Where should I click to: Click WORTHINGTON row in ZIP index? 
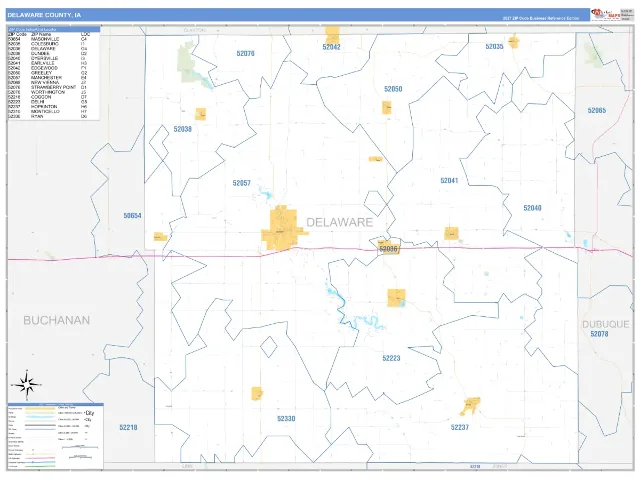pos(48,92)
